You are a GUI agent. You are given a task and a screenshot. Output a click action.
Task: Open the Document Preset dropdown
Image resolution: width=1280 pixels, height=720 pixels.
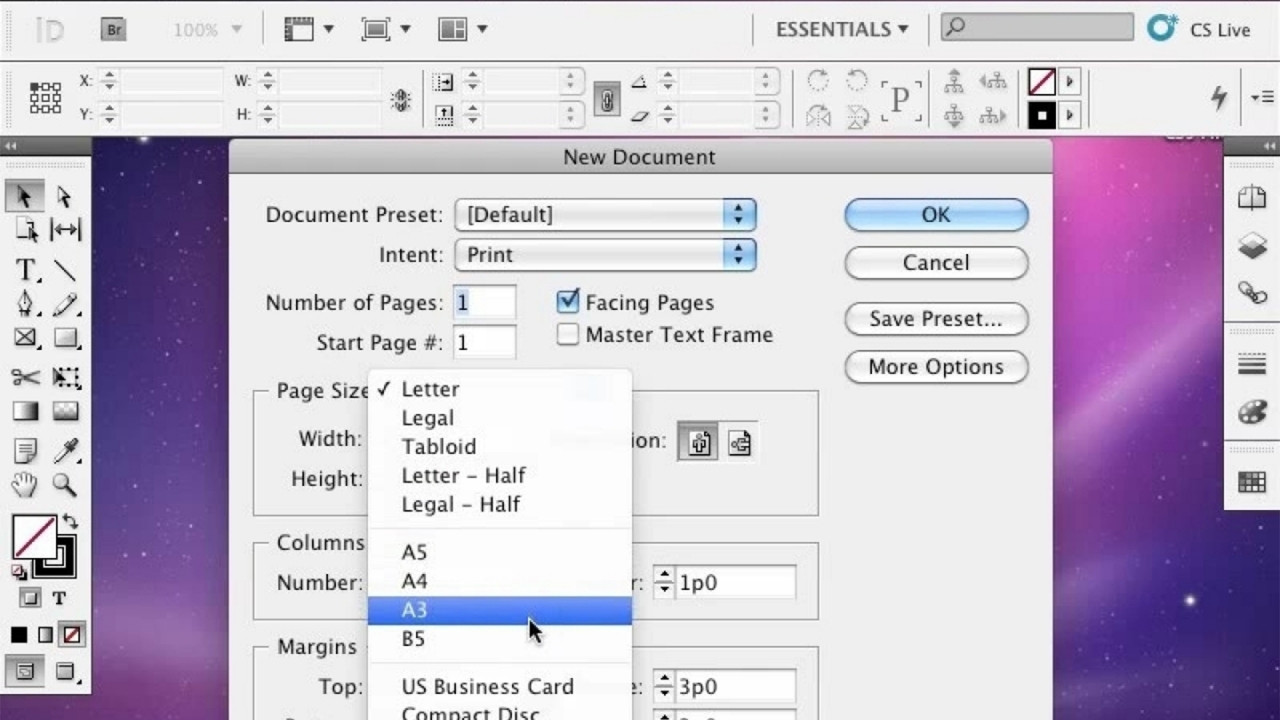click(x=605, y=215)
